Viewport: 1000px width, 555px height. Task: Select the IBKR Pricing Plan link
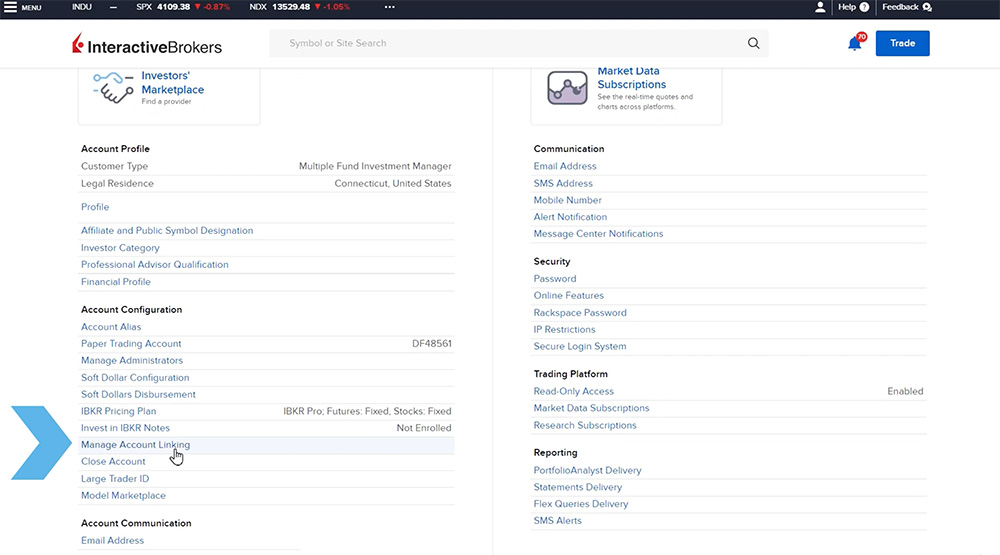tap(118, 411)
